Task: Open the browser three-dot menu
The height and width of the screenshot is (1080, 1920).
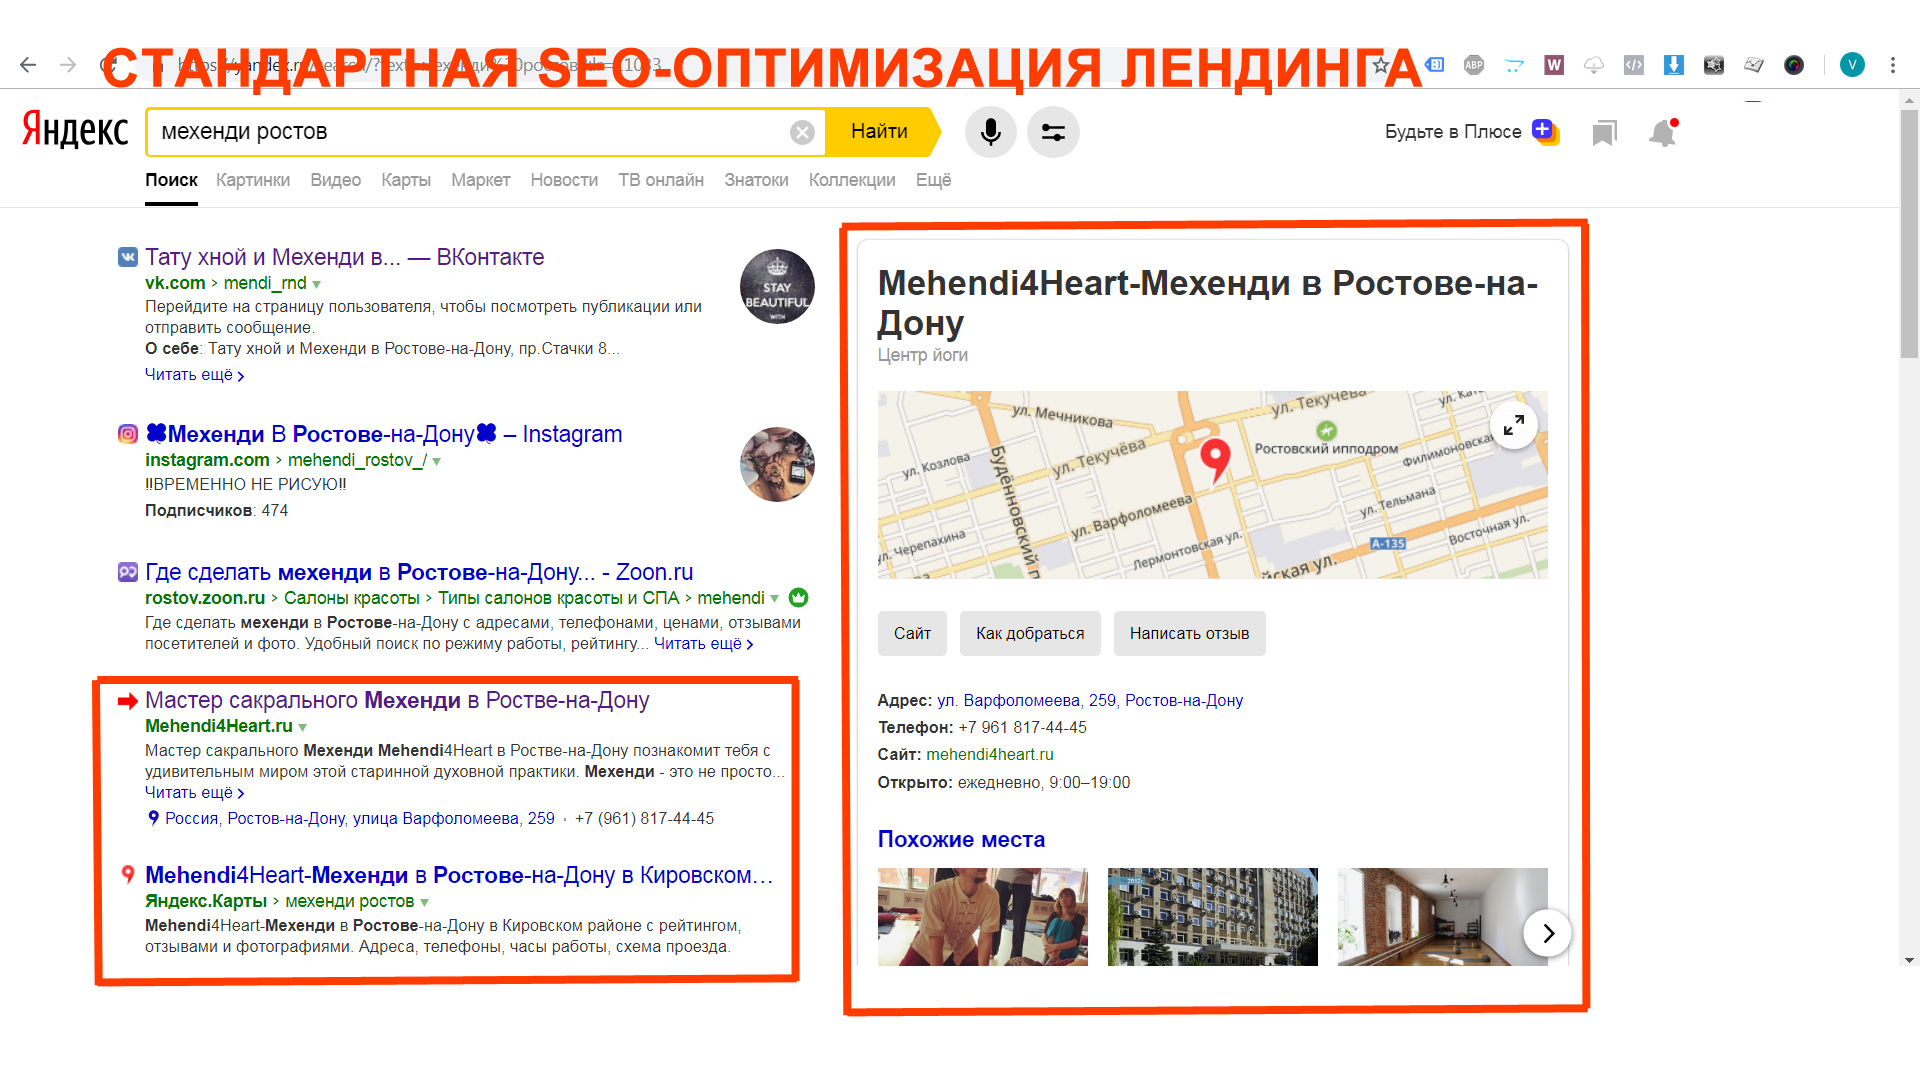Action: (1893, 65)
